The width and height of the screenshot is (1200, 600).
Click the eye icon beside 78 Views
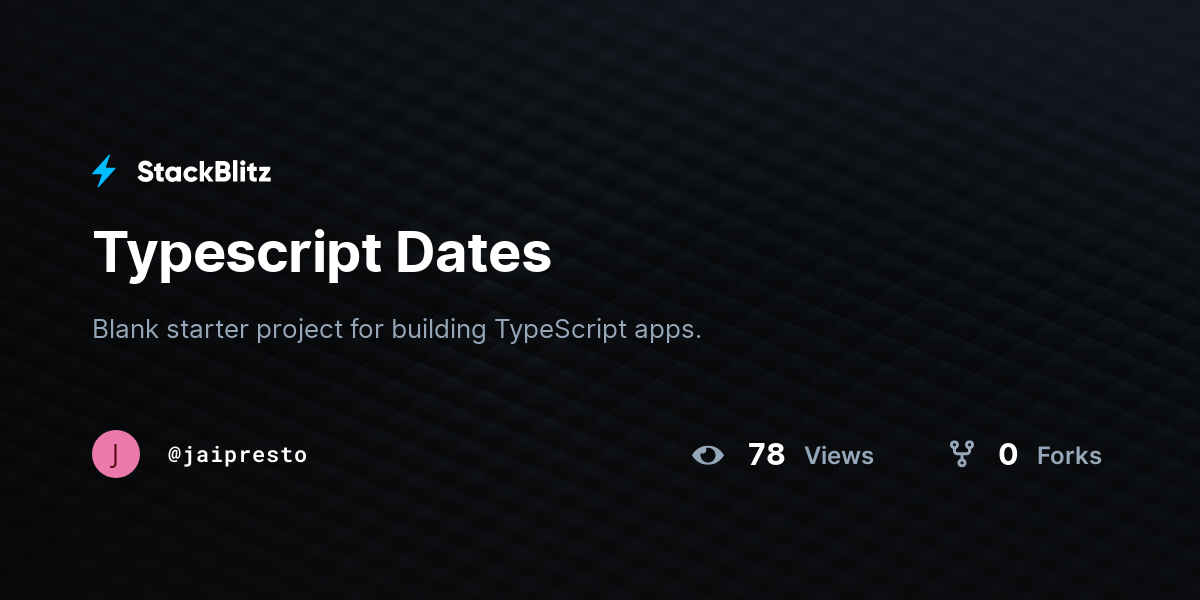(x=708, y=456)
